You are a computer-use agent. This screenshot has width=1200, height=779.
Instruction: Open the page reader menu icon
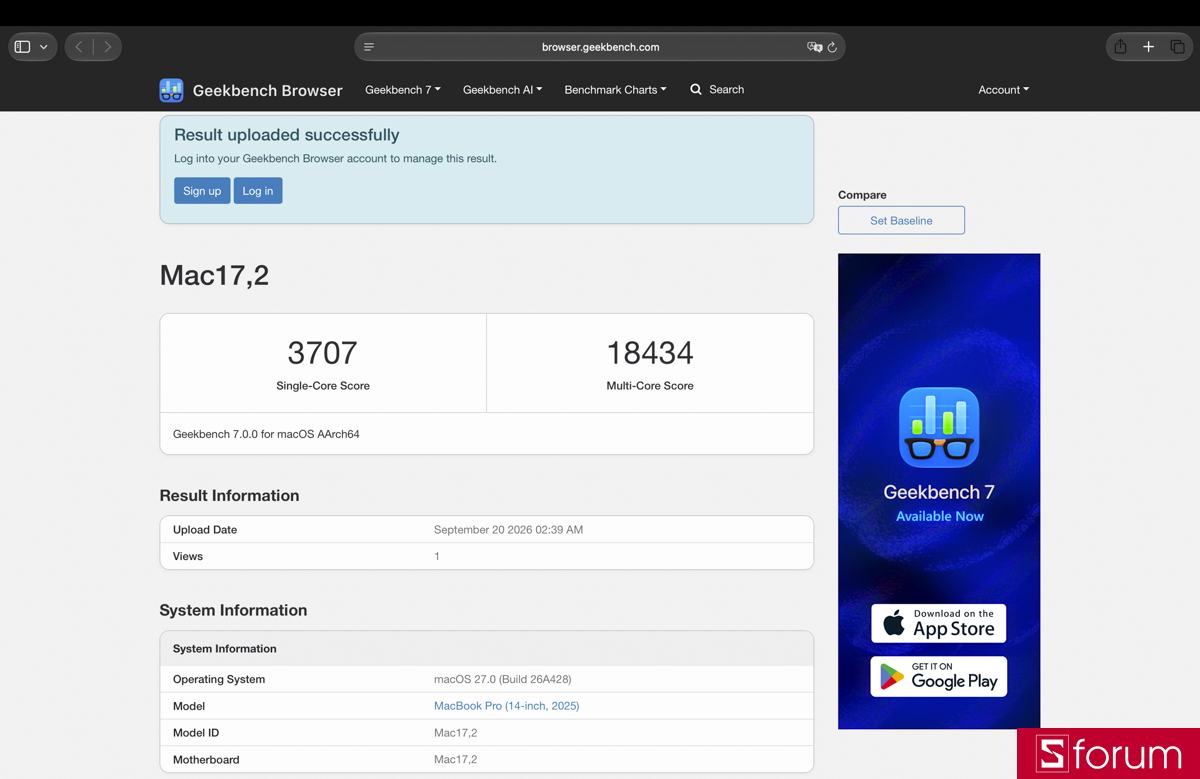click(369, 47)
